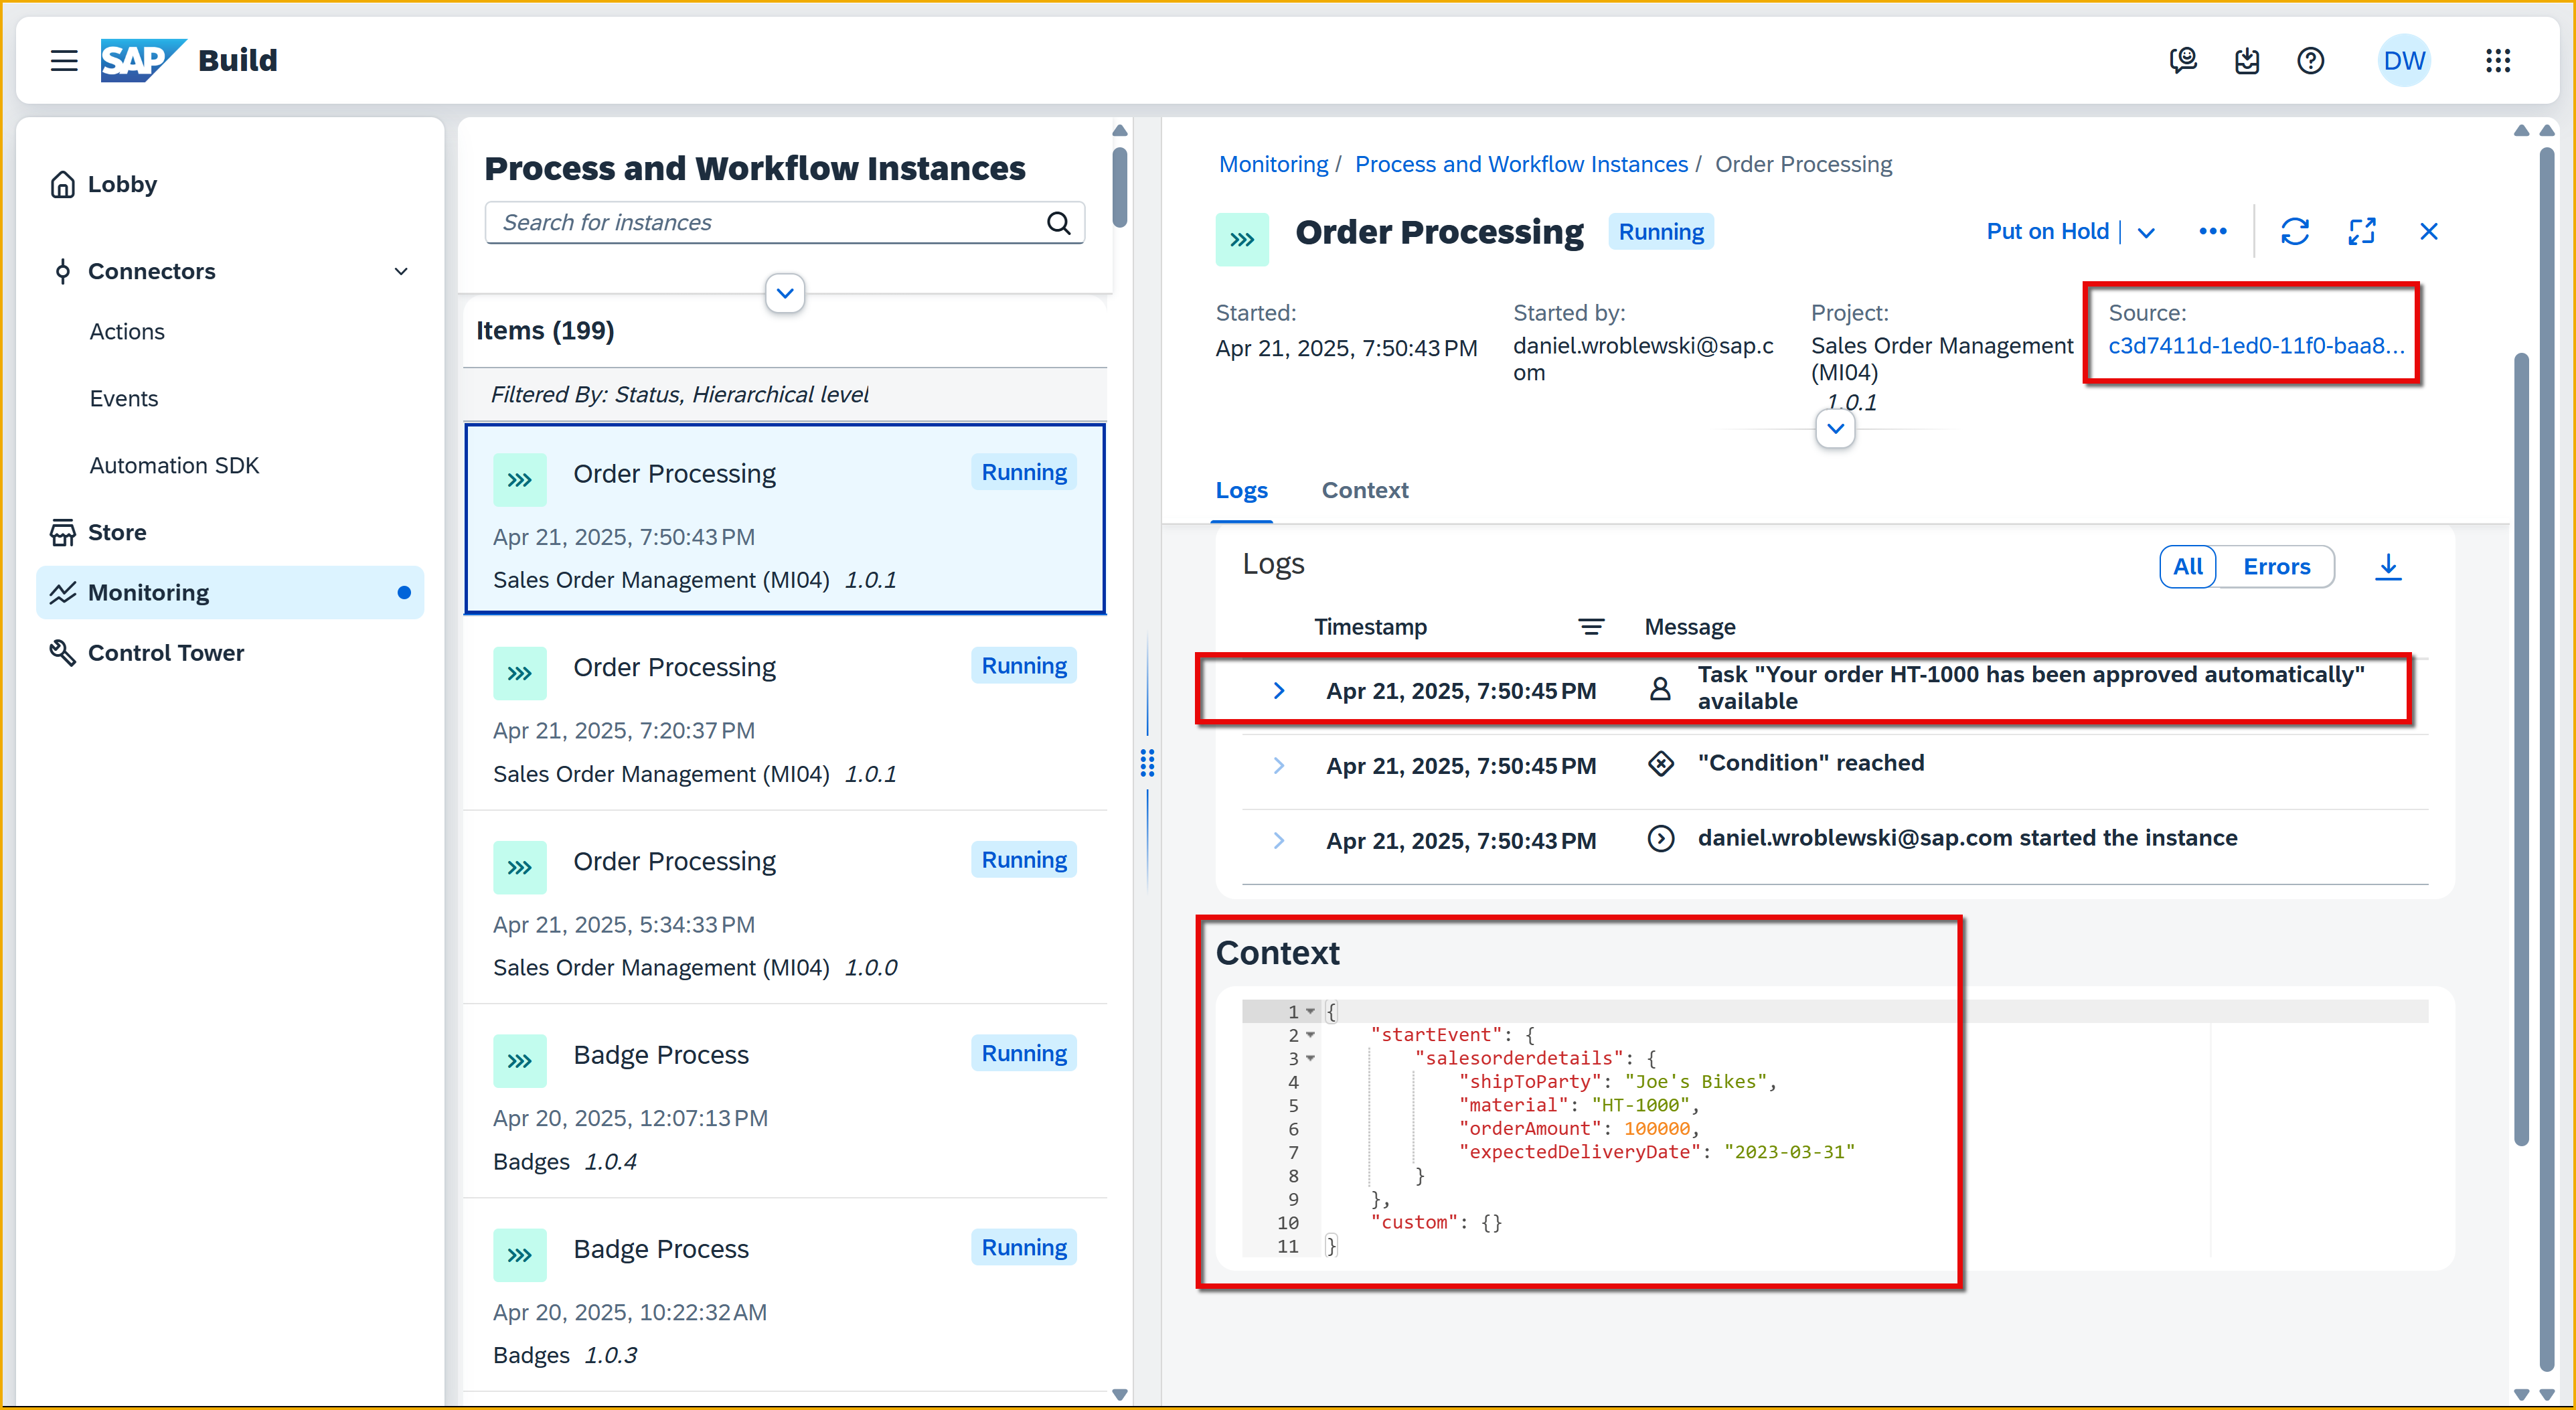This screenshot has height=1410, width=2576.
Task: Click the splitter grip between panels
Action: (x=1147, y=763)
